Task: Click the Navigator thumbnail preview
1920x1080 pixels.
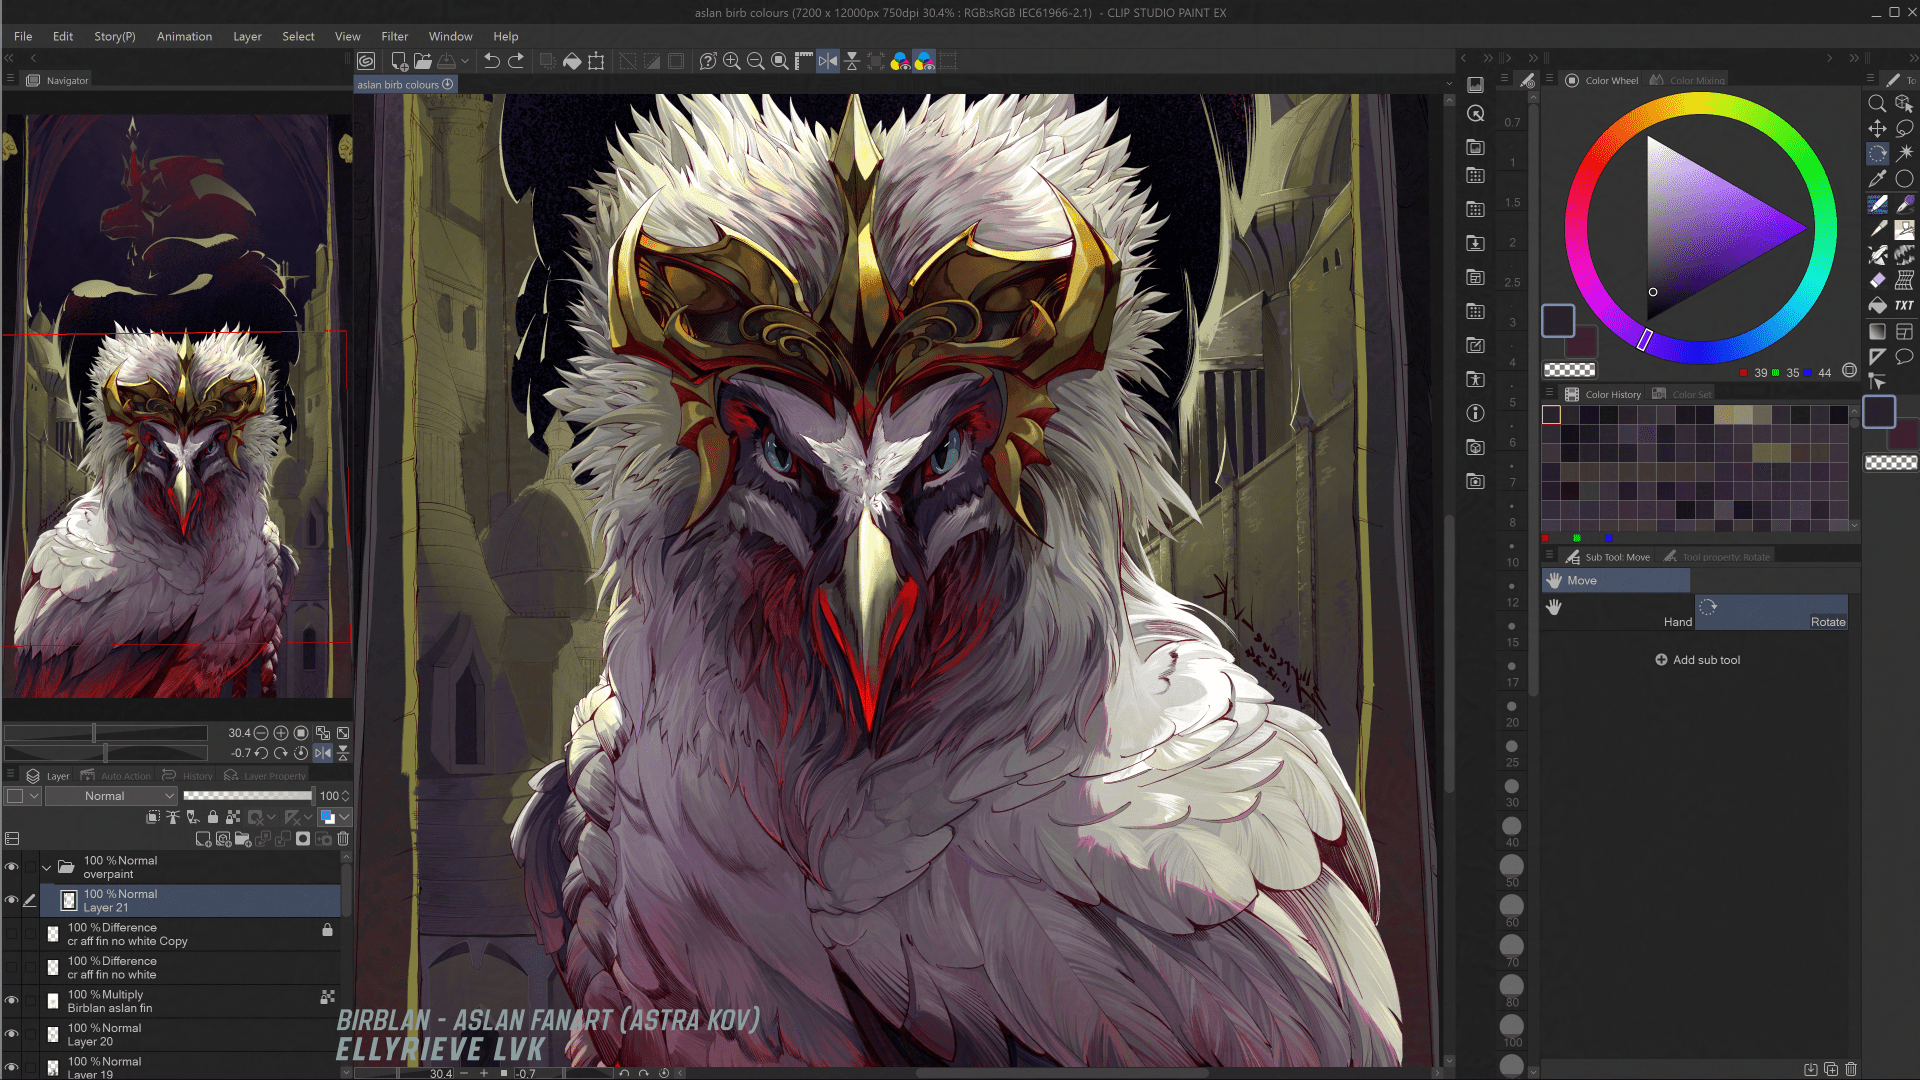Action: (x=177, y=405)
